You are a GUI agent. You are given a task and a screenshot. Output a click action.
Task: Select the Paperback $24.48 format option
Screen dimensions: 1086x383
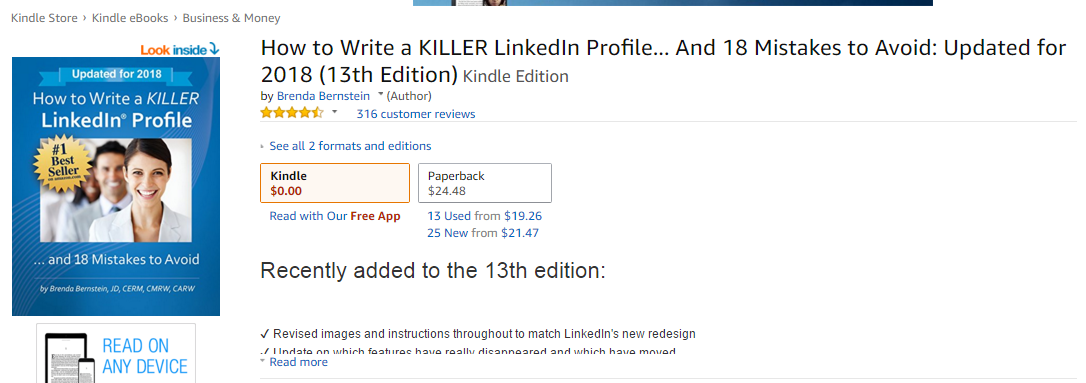485,183
